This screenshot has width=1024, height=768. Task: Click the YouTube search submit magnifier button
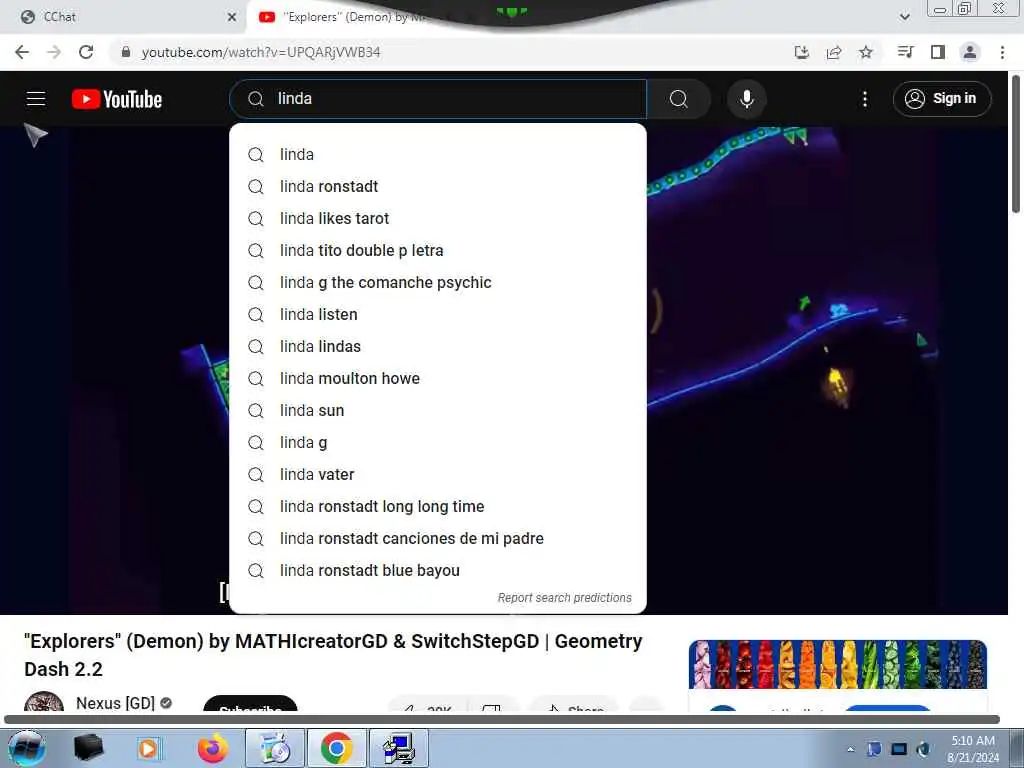[679, 99]
